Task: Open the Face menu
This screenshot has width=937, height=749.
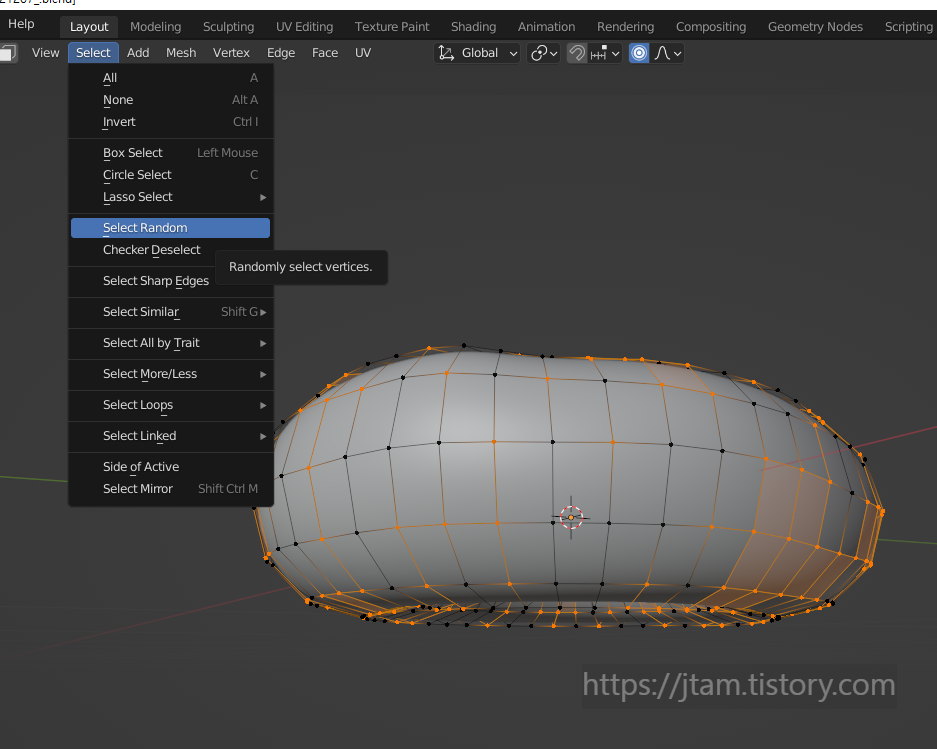Action: click(x=325, y=53)
